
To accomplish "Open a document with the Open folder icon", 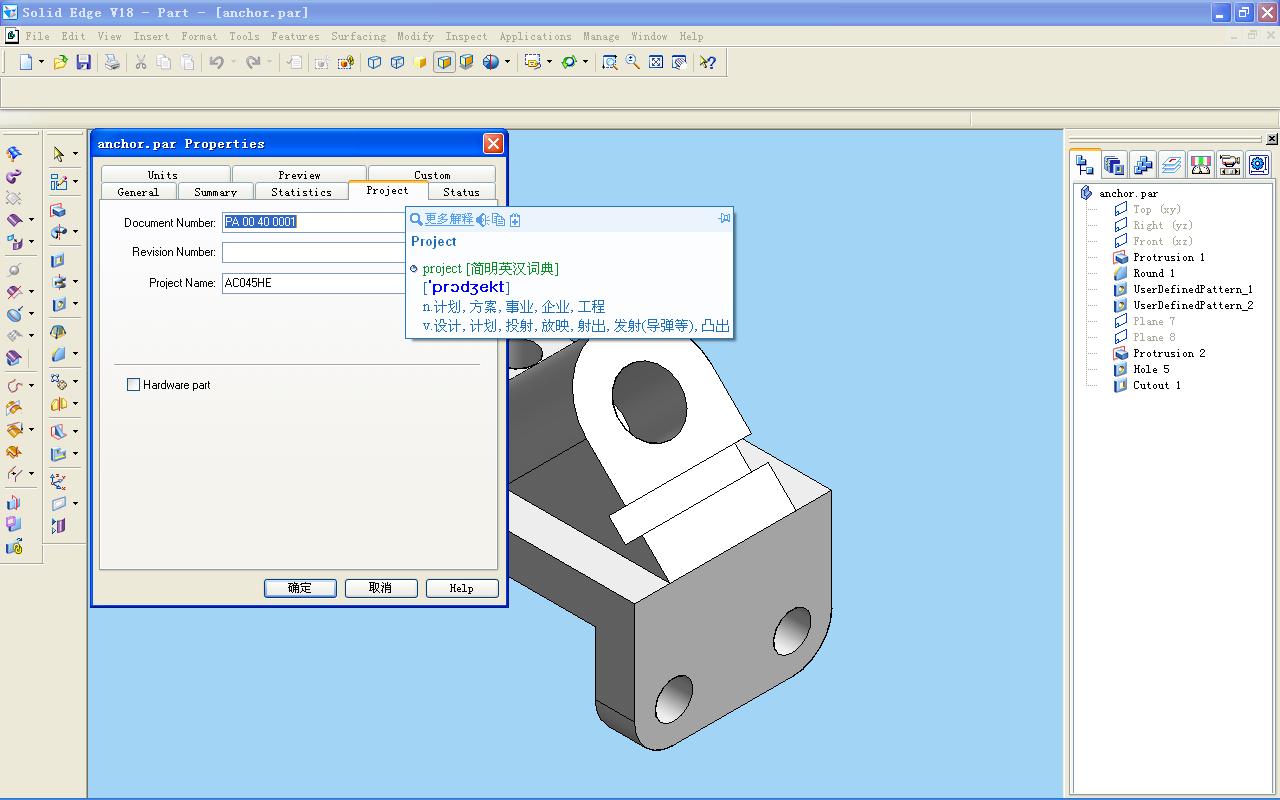I will 60,62.
